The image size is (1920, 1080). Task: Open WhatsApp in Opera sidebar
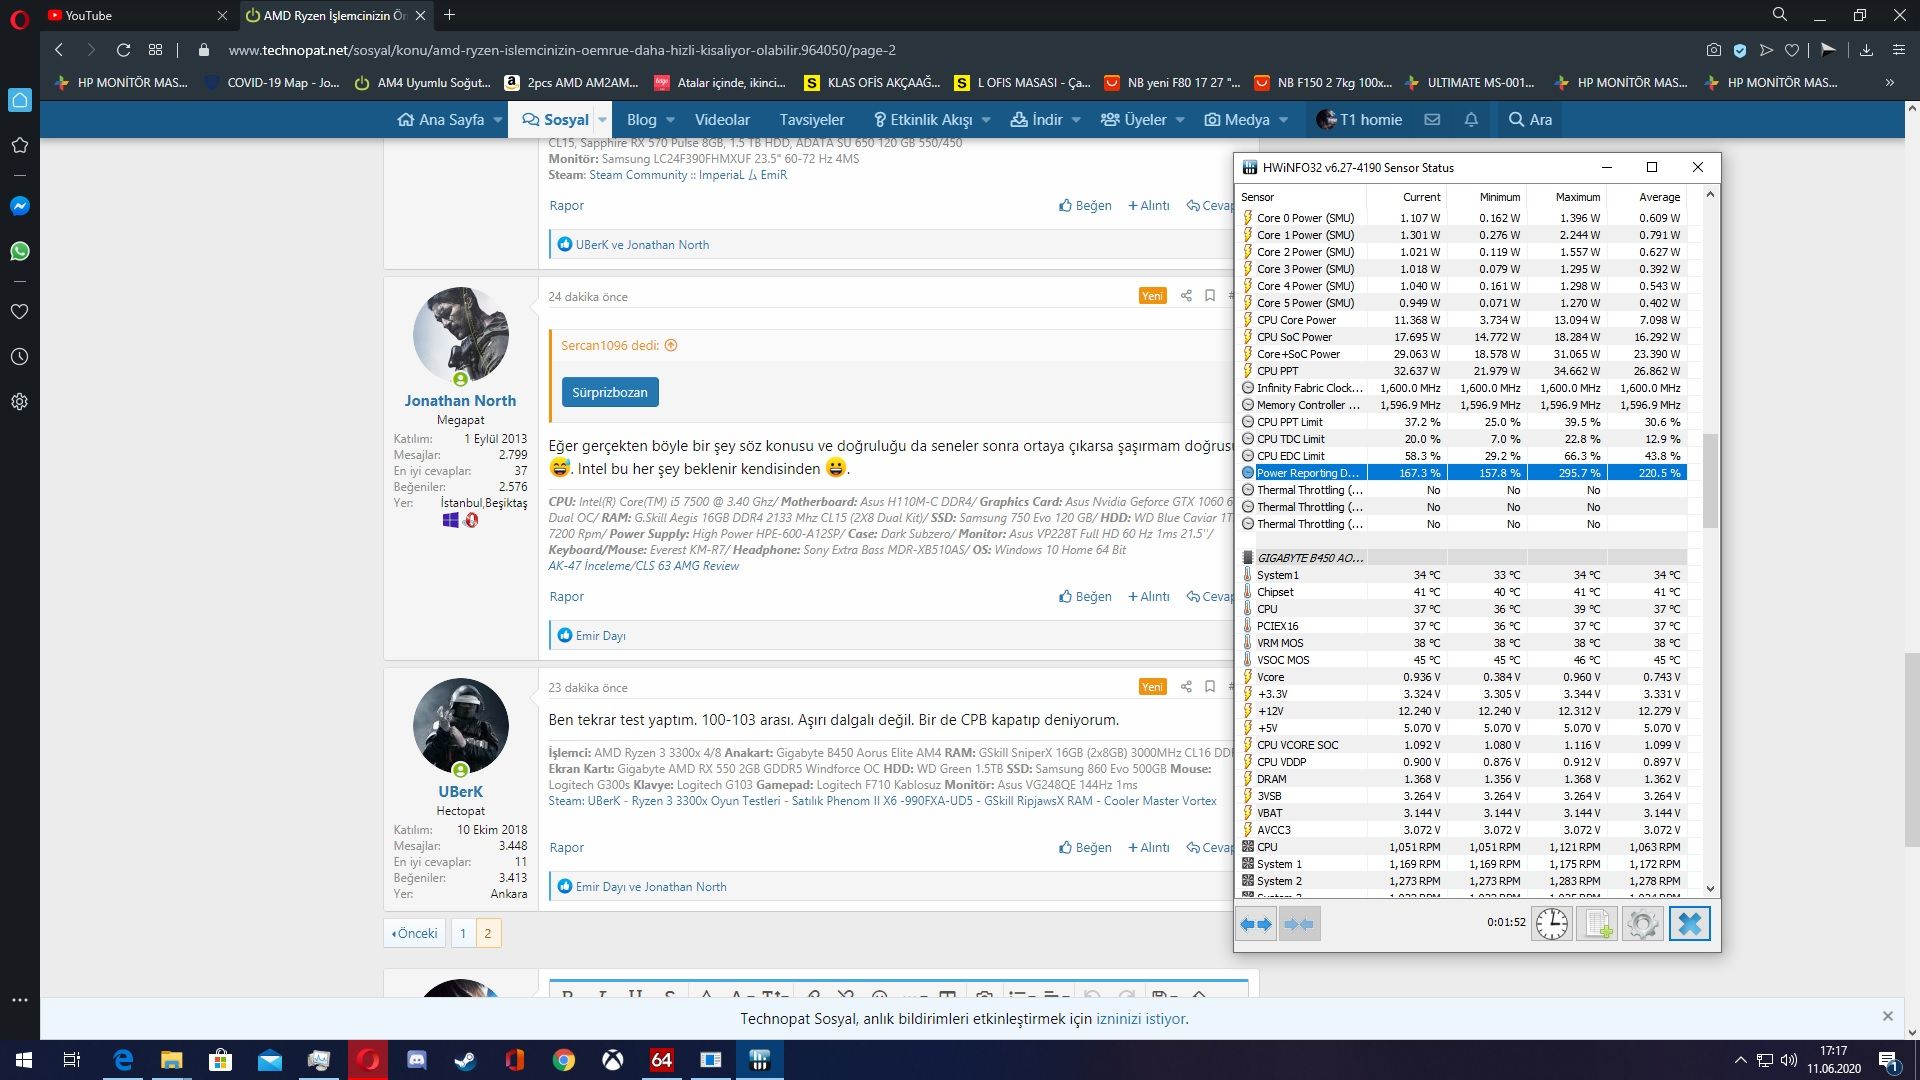point(19,251)
